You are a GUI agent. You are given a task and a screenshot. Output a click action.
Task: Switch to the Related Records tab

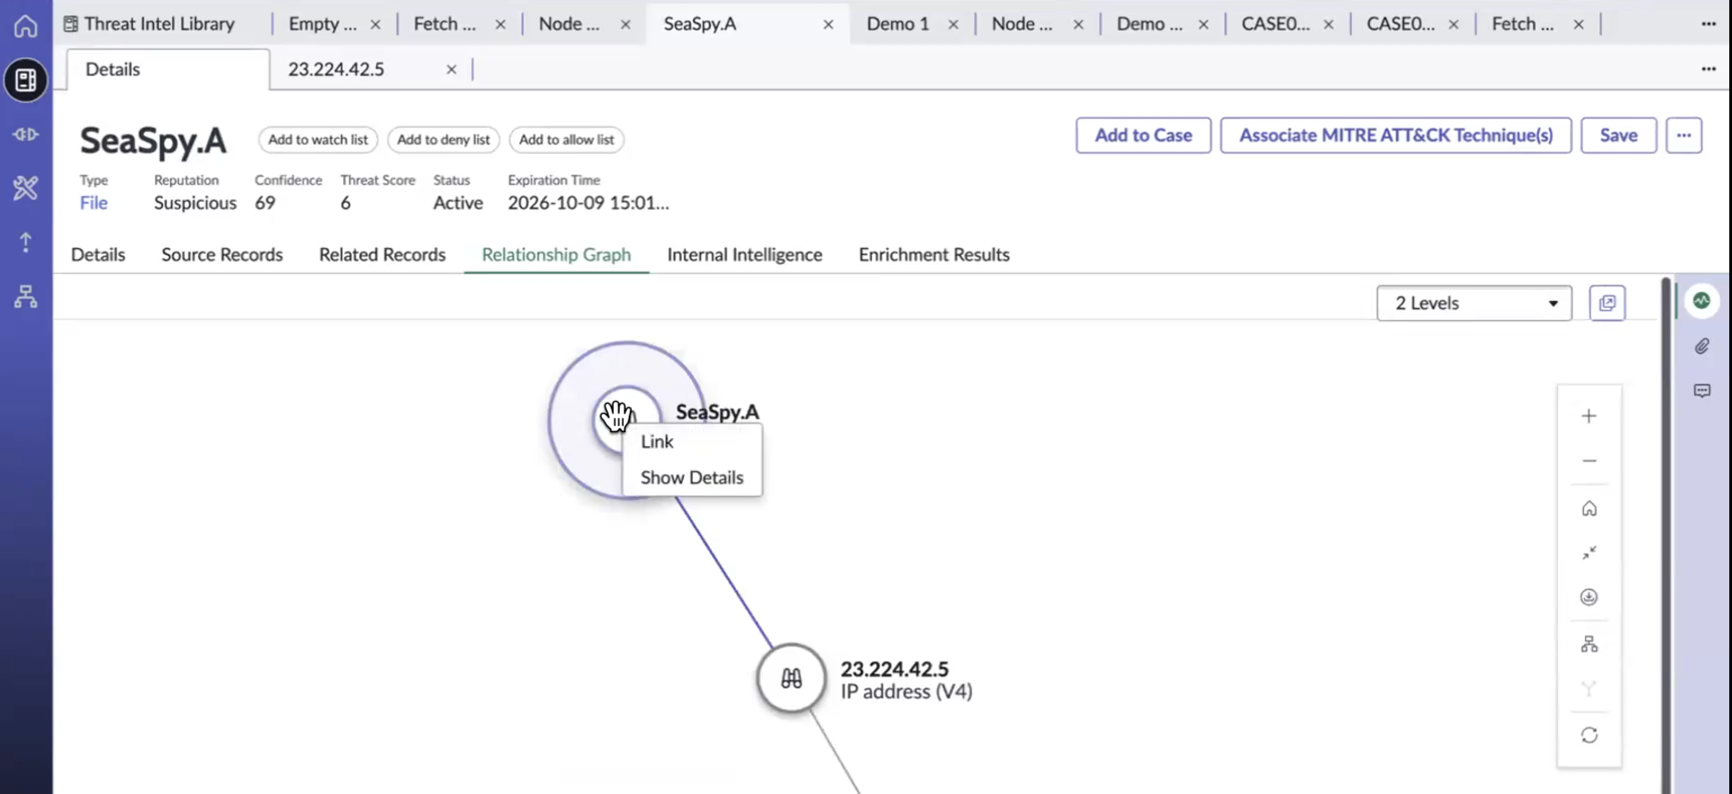click(x=382, y=254)
